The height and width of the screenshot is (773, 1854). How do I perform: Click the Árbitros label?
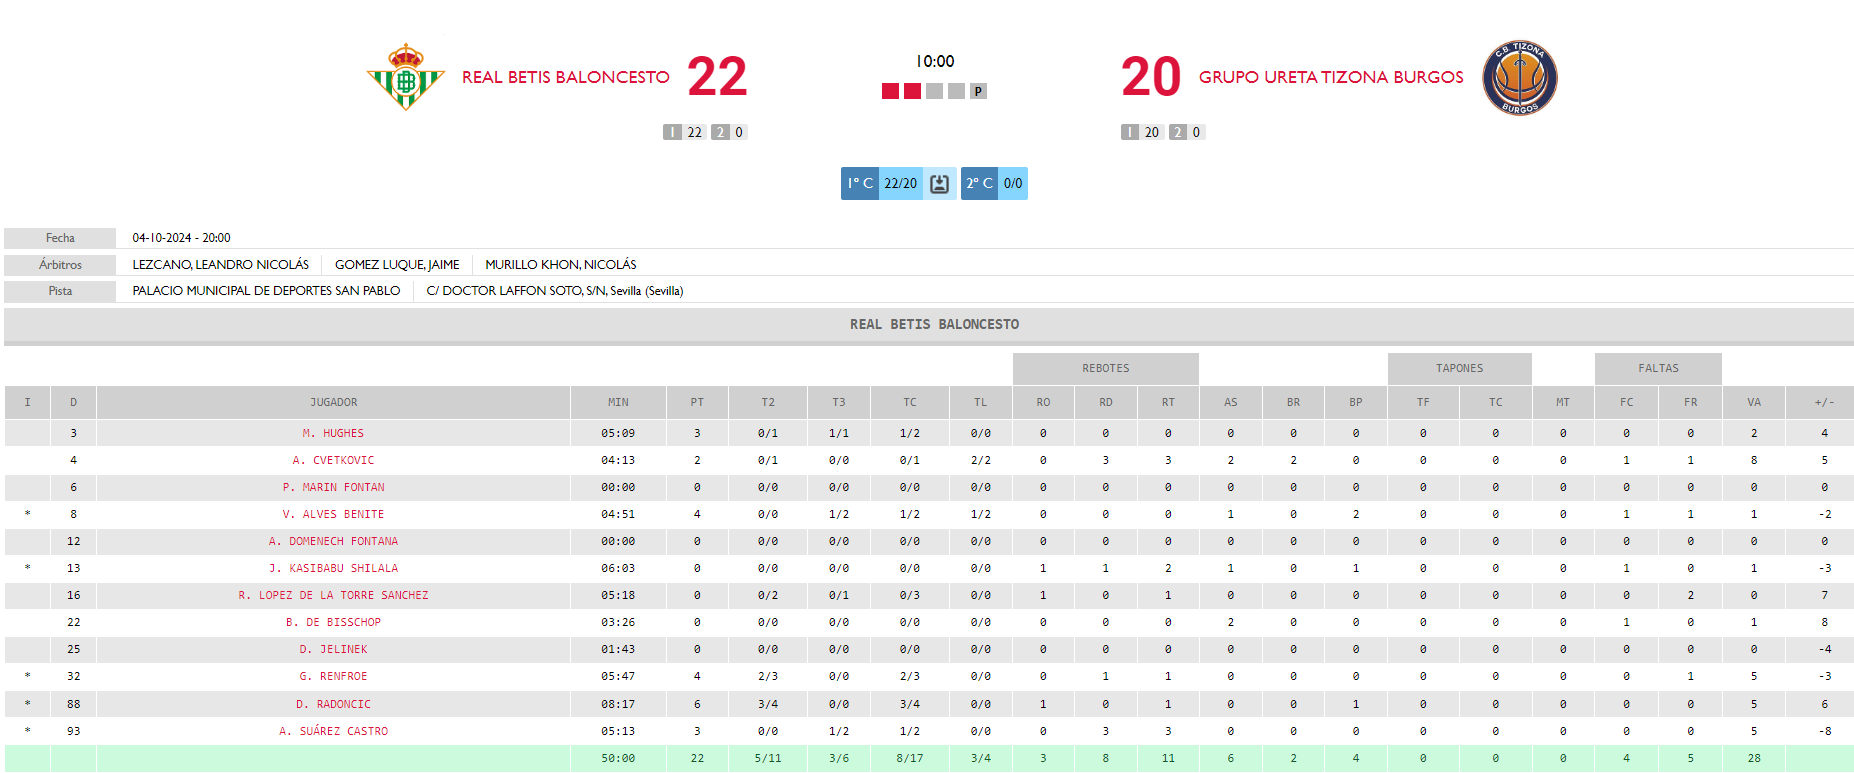pos(60,265)
